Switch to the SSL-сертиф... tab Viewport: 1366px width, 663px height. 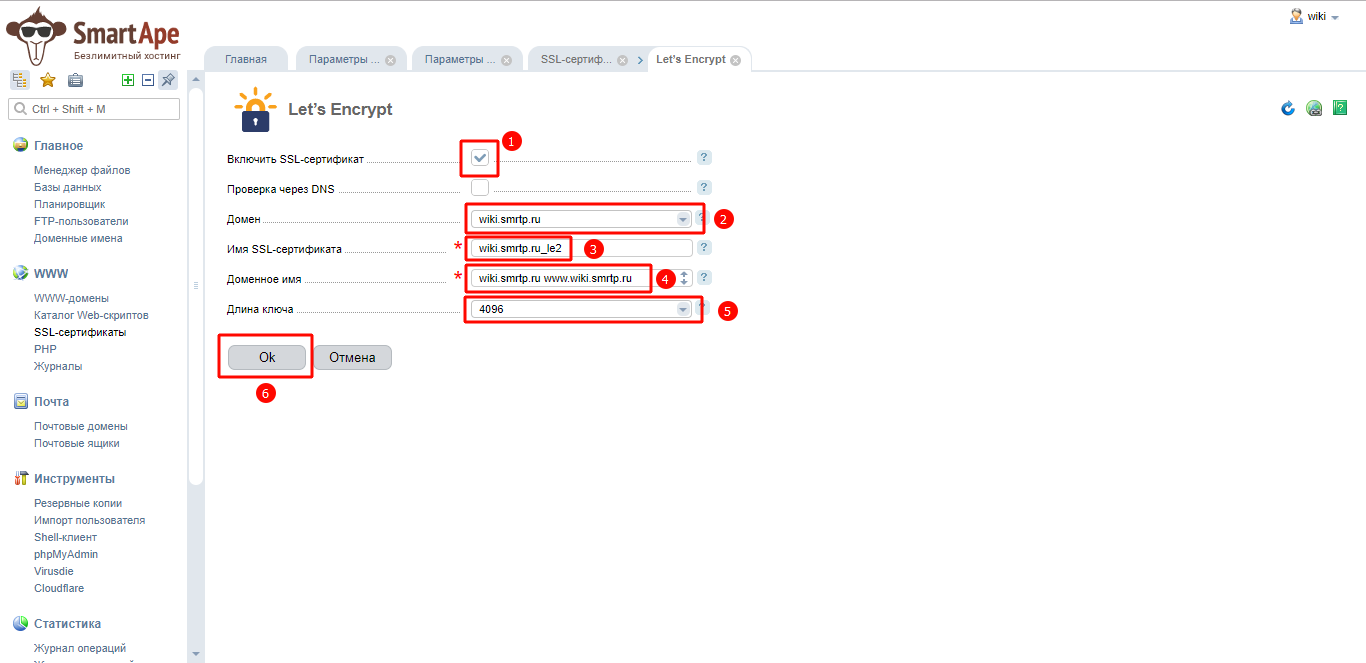coord(576,59)
